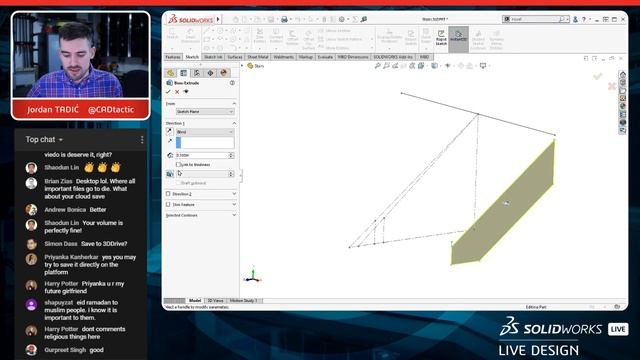
Task: Collapse the Direction 1 section
Action: [234, 123]
